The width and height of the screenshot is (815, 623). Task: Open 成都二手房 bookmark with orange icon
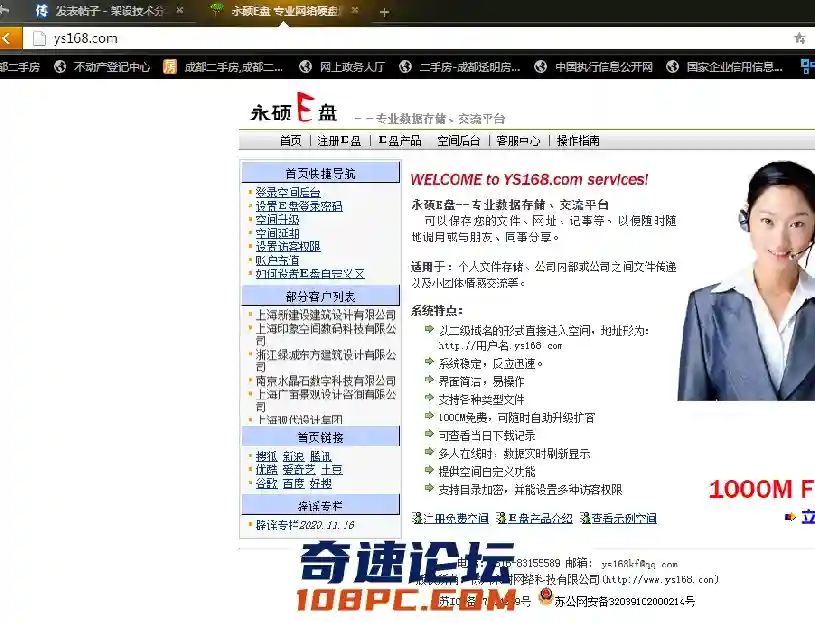coord(223,67)
